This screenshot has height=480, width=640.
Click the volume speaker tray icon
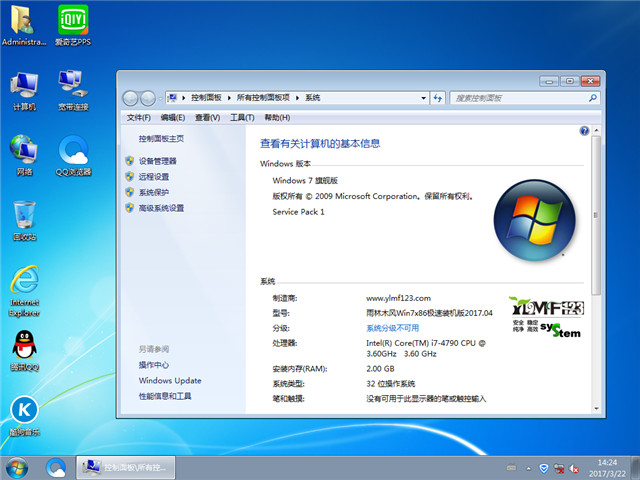[574, 469]
